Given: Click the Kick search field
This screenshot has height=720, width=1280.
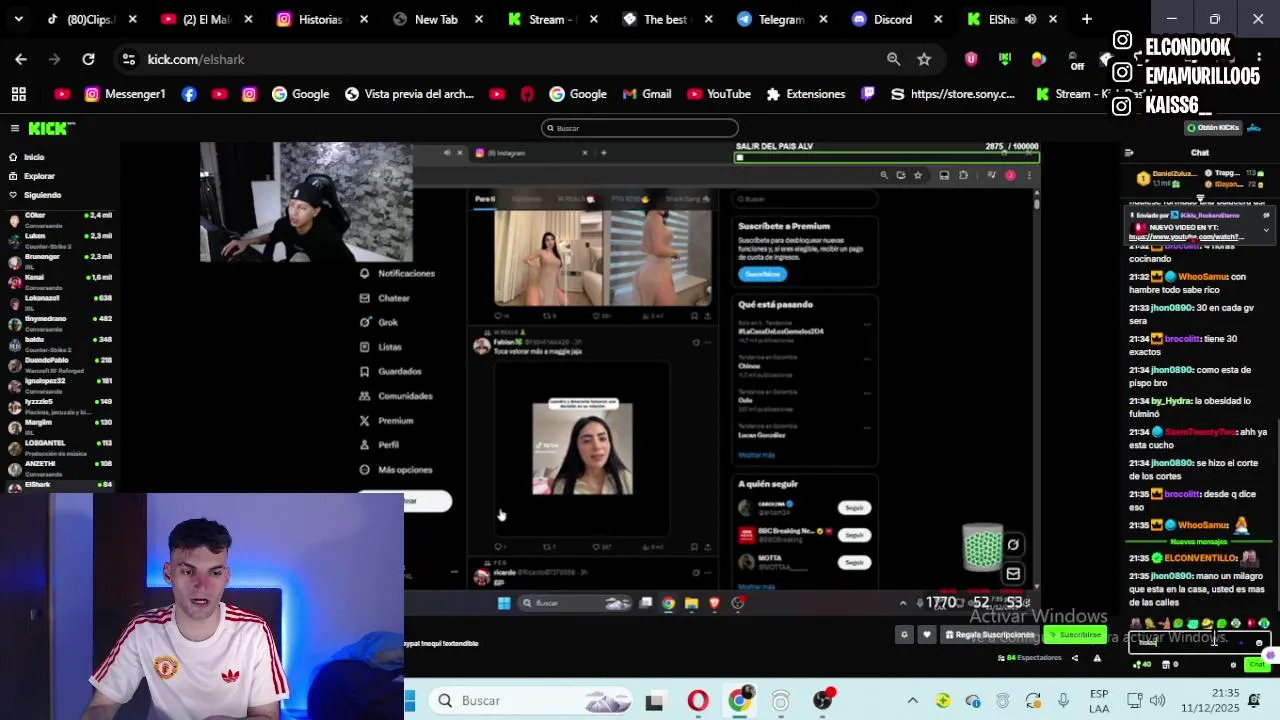Looking at the screenshot, I should coord(640,128).
